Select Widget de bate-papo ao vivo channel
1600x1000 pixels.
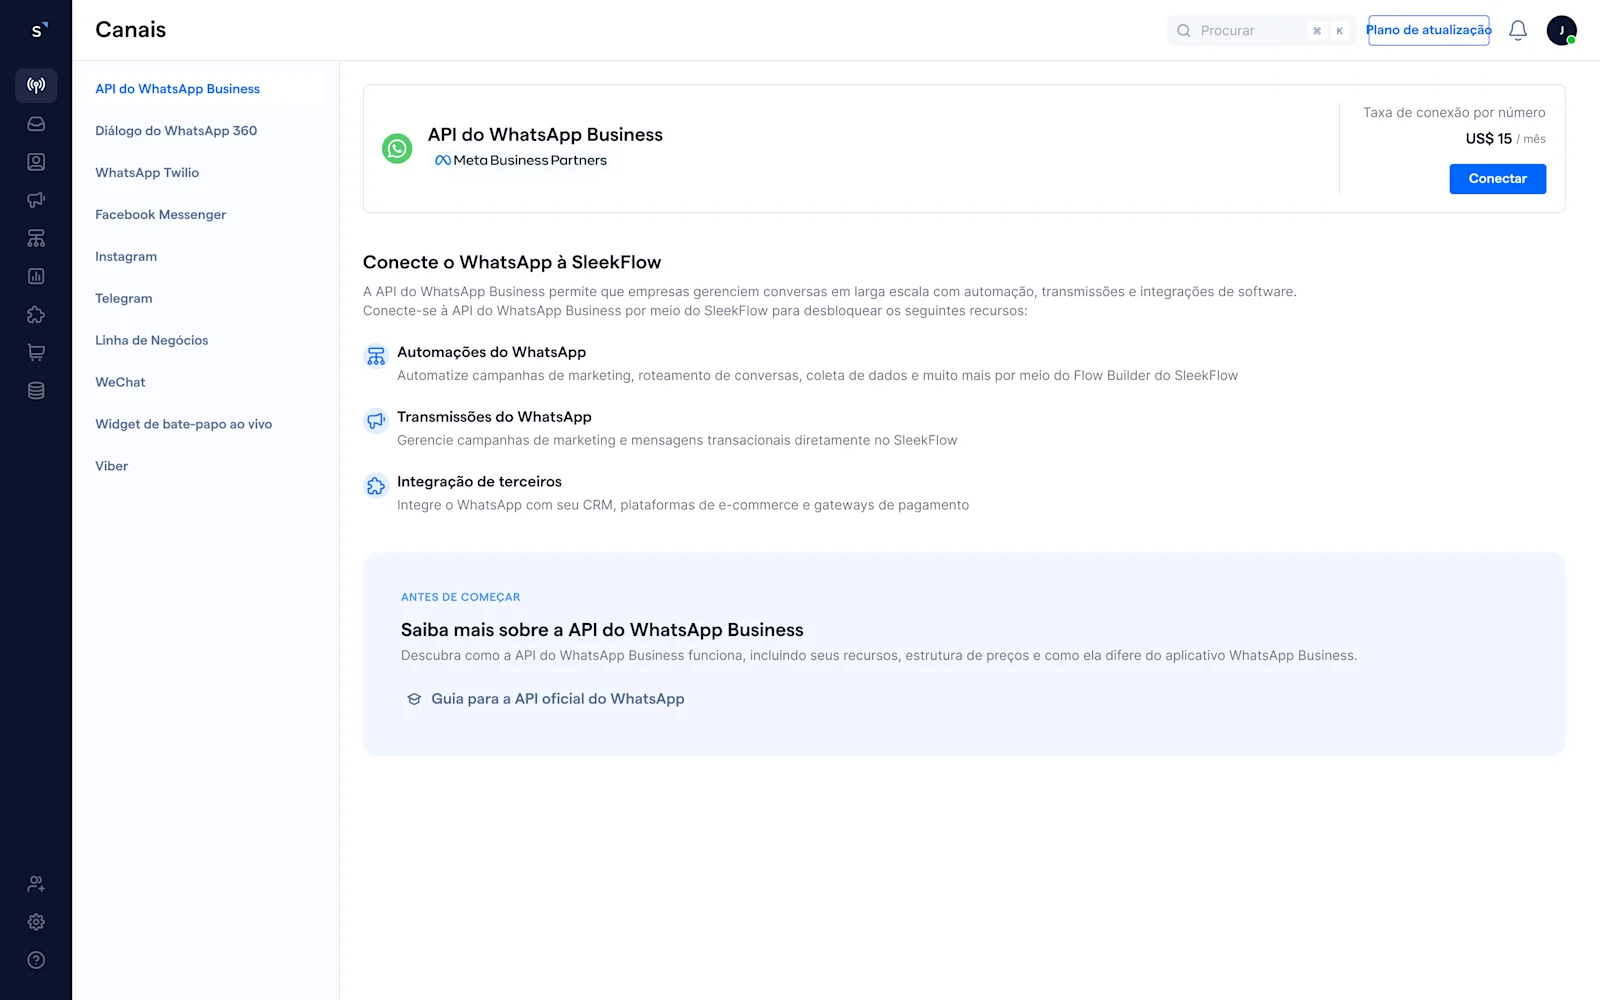point(205,425)
